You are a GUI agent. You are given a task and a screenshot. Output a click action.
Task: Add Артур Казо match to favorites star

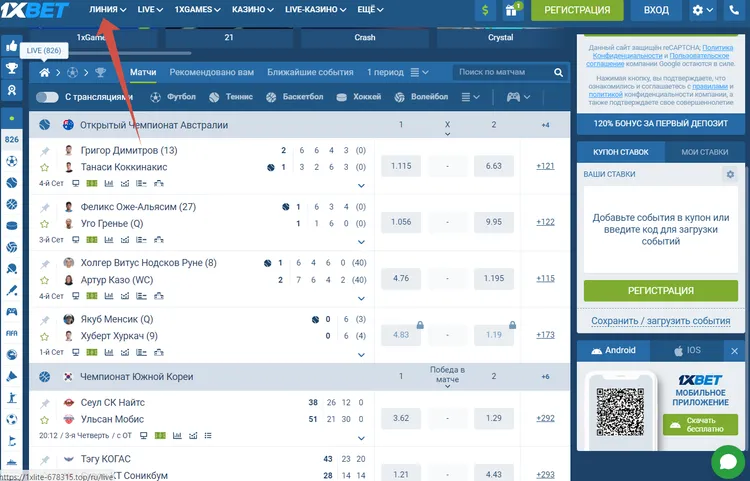click(x=44, y=280)
